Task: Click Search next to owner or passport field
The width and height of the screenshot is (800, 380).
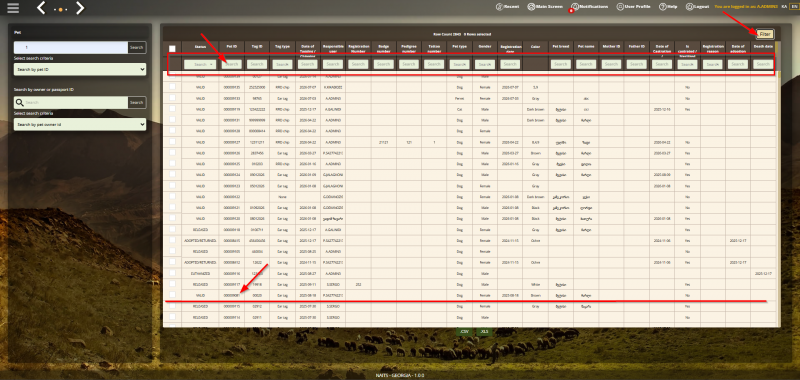Action: click(136, 103)
